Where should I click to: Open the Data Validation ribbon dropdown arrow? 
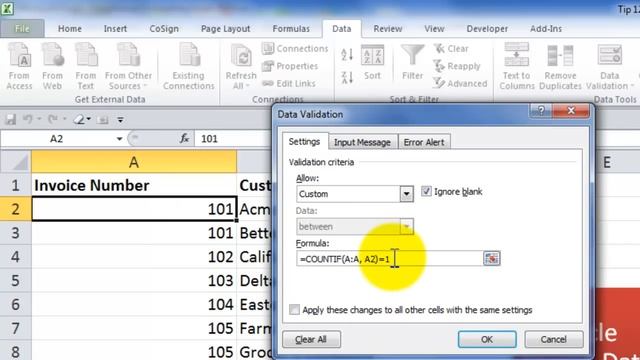coord(632,86)
